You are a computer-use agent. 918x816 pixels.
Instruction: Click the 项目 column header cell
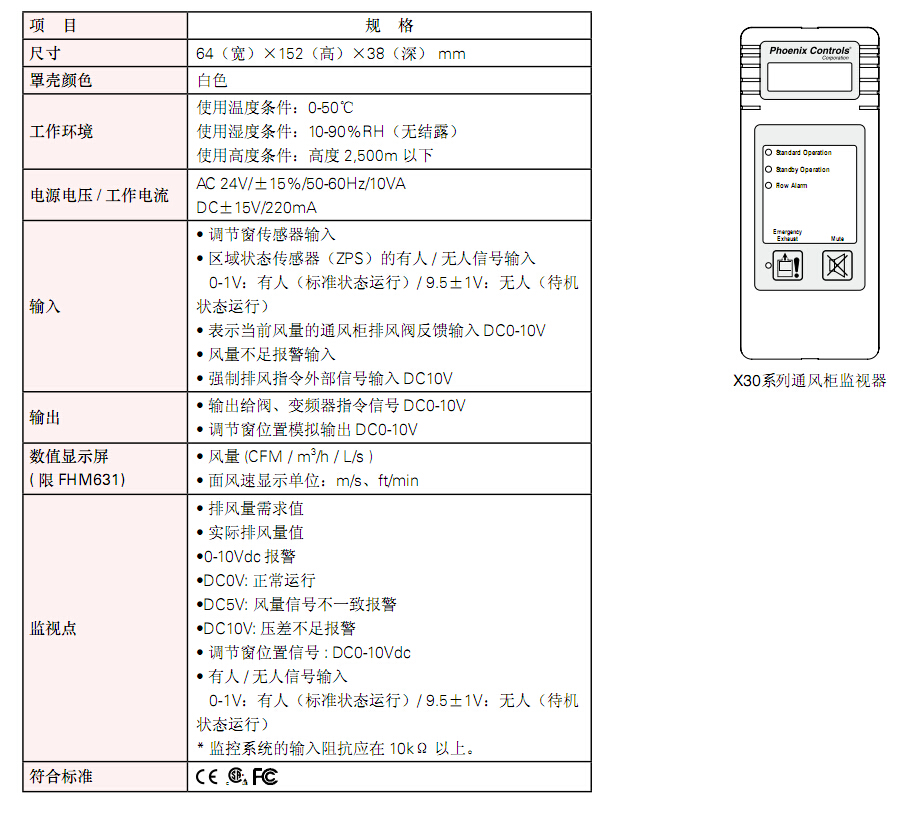pos(104,26)
